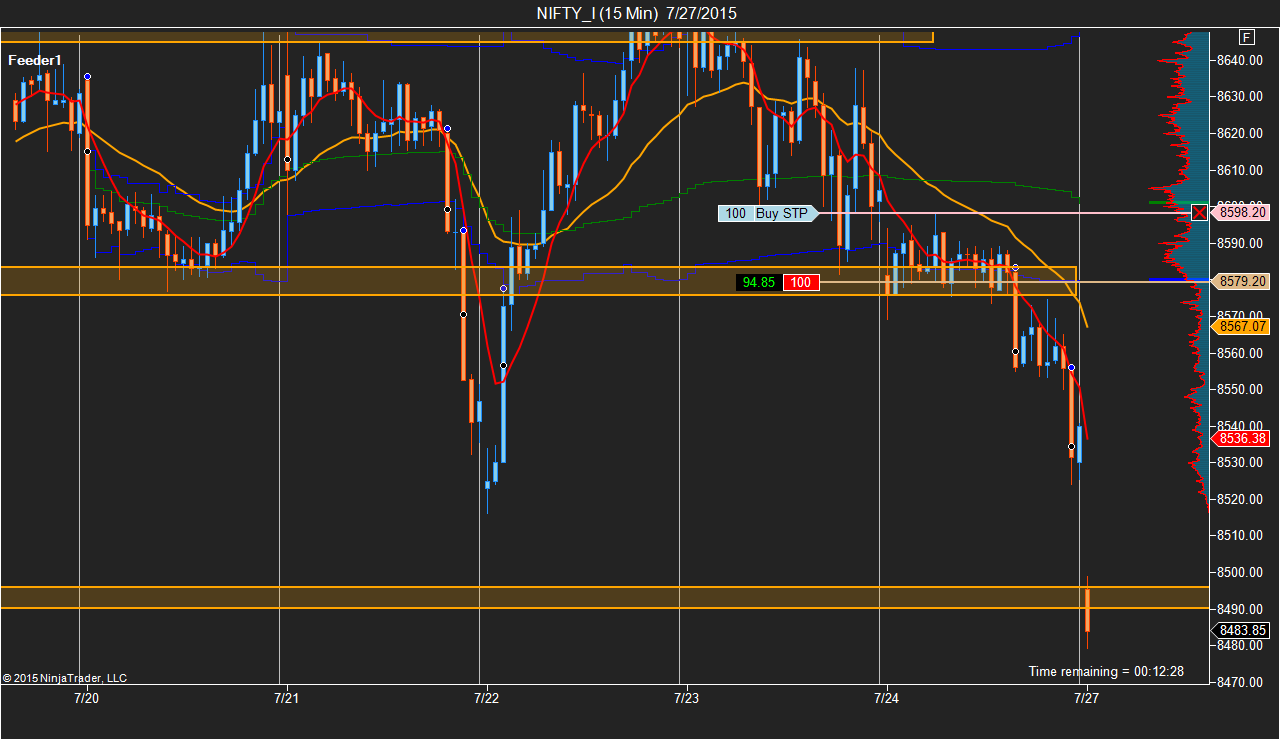Click the F button at top right

(x=1246, y=37)
